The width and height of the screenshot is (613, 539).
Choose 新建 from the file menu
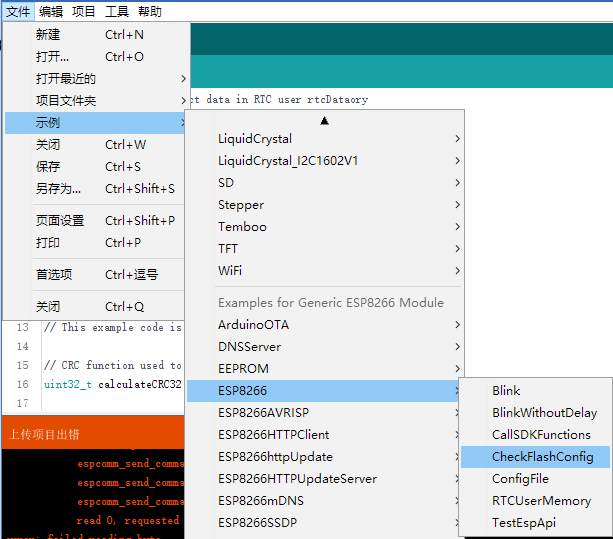95,35
